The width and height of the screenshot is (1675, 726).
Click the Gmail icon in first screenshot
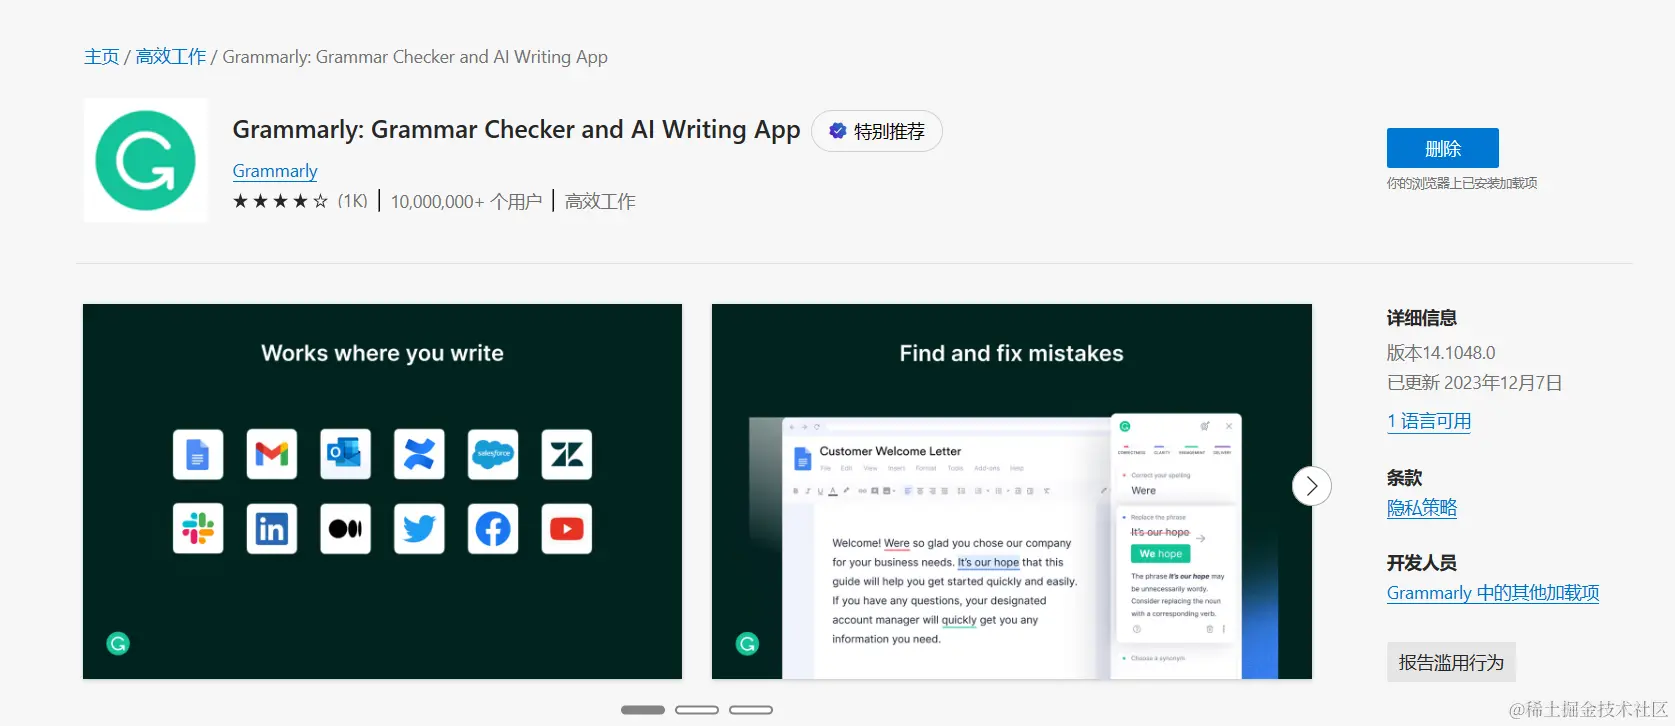pyautogui.click(x=272, y=454)
